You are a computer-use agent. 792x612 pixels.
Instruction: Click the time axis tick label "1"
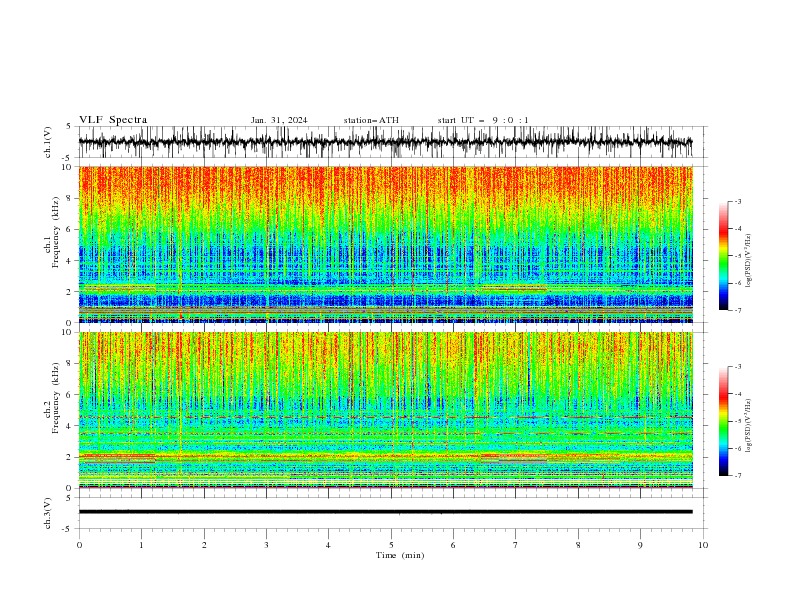[x=141, y=545]
